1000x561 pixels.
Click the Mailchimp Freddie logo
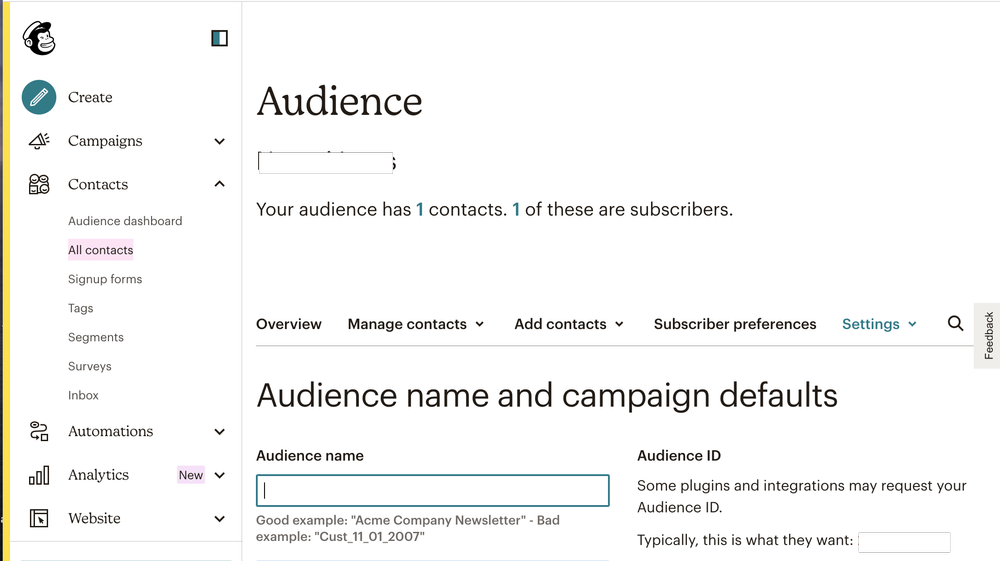point(39,38)
